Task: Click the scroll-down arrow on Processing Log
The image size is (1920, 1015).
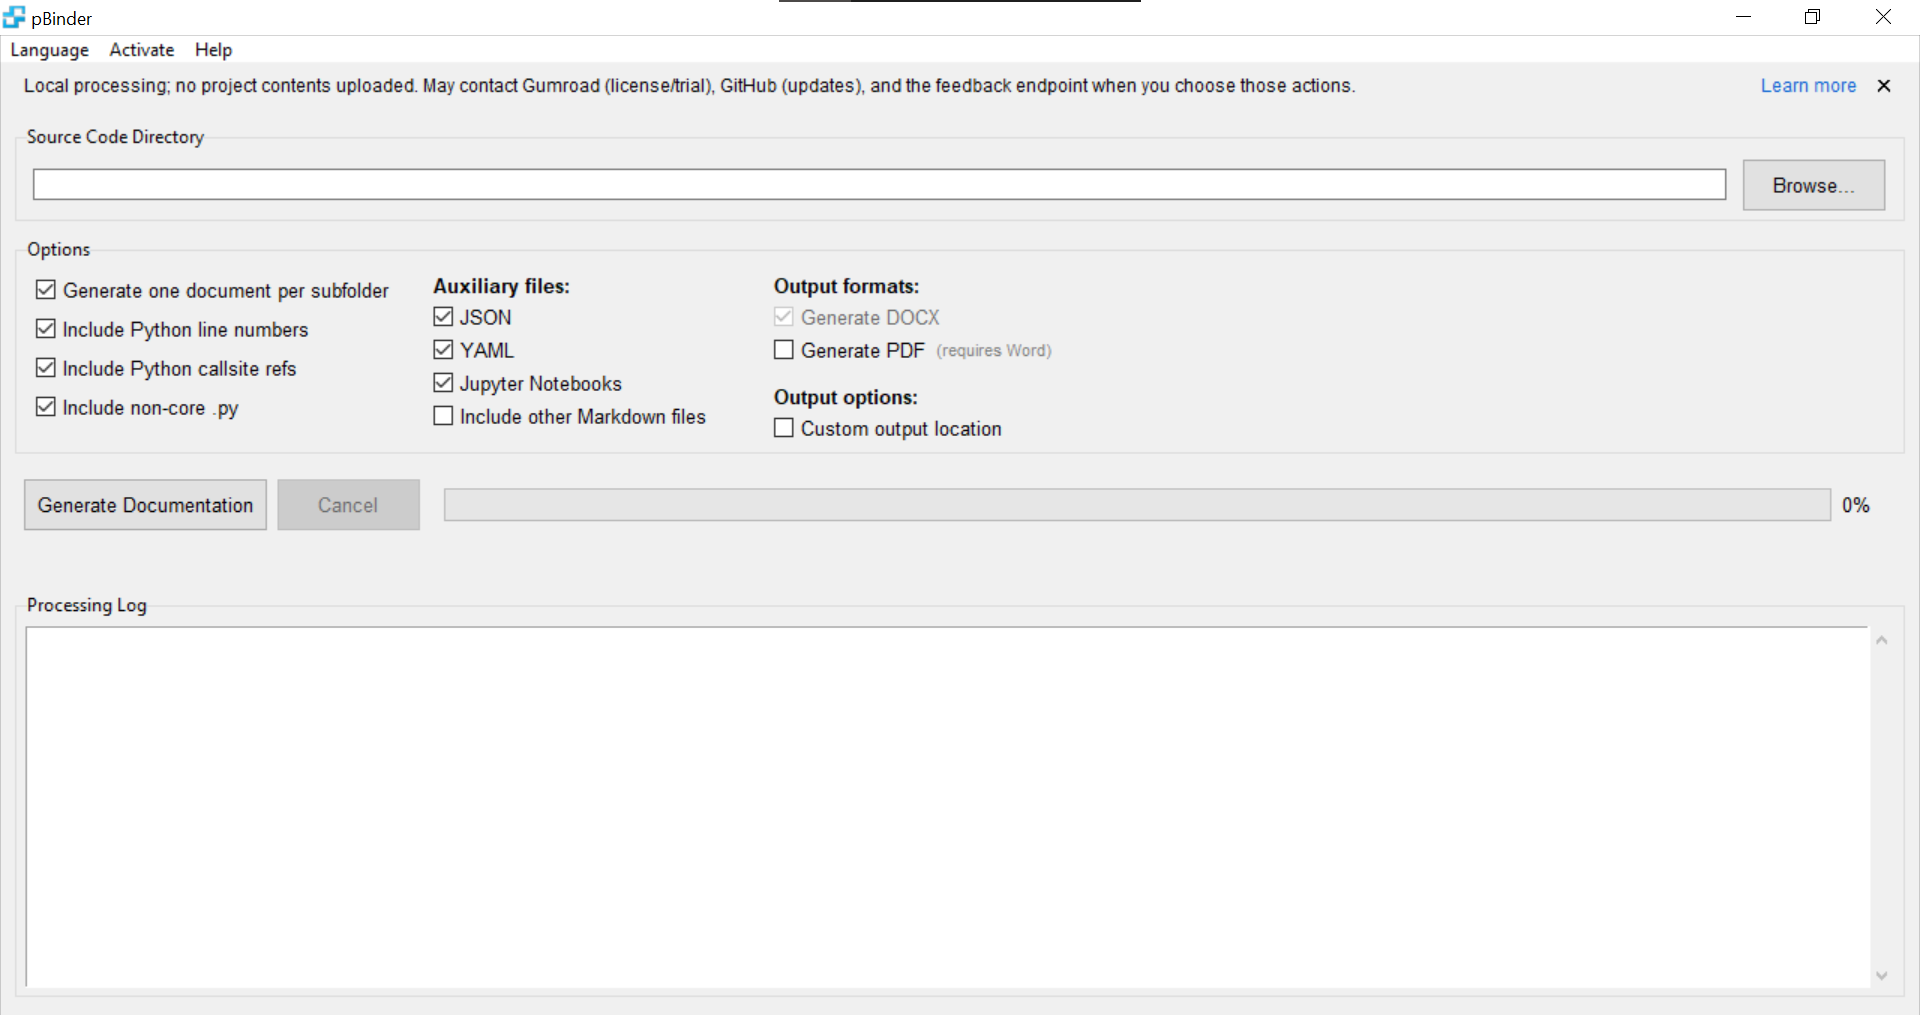Action: (x=1881, y=977)
